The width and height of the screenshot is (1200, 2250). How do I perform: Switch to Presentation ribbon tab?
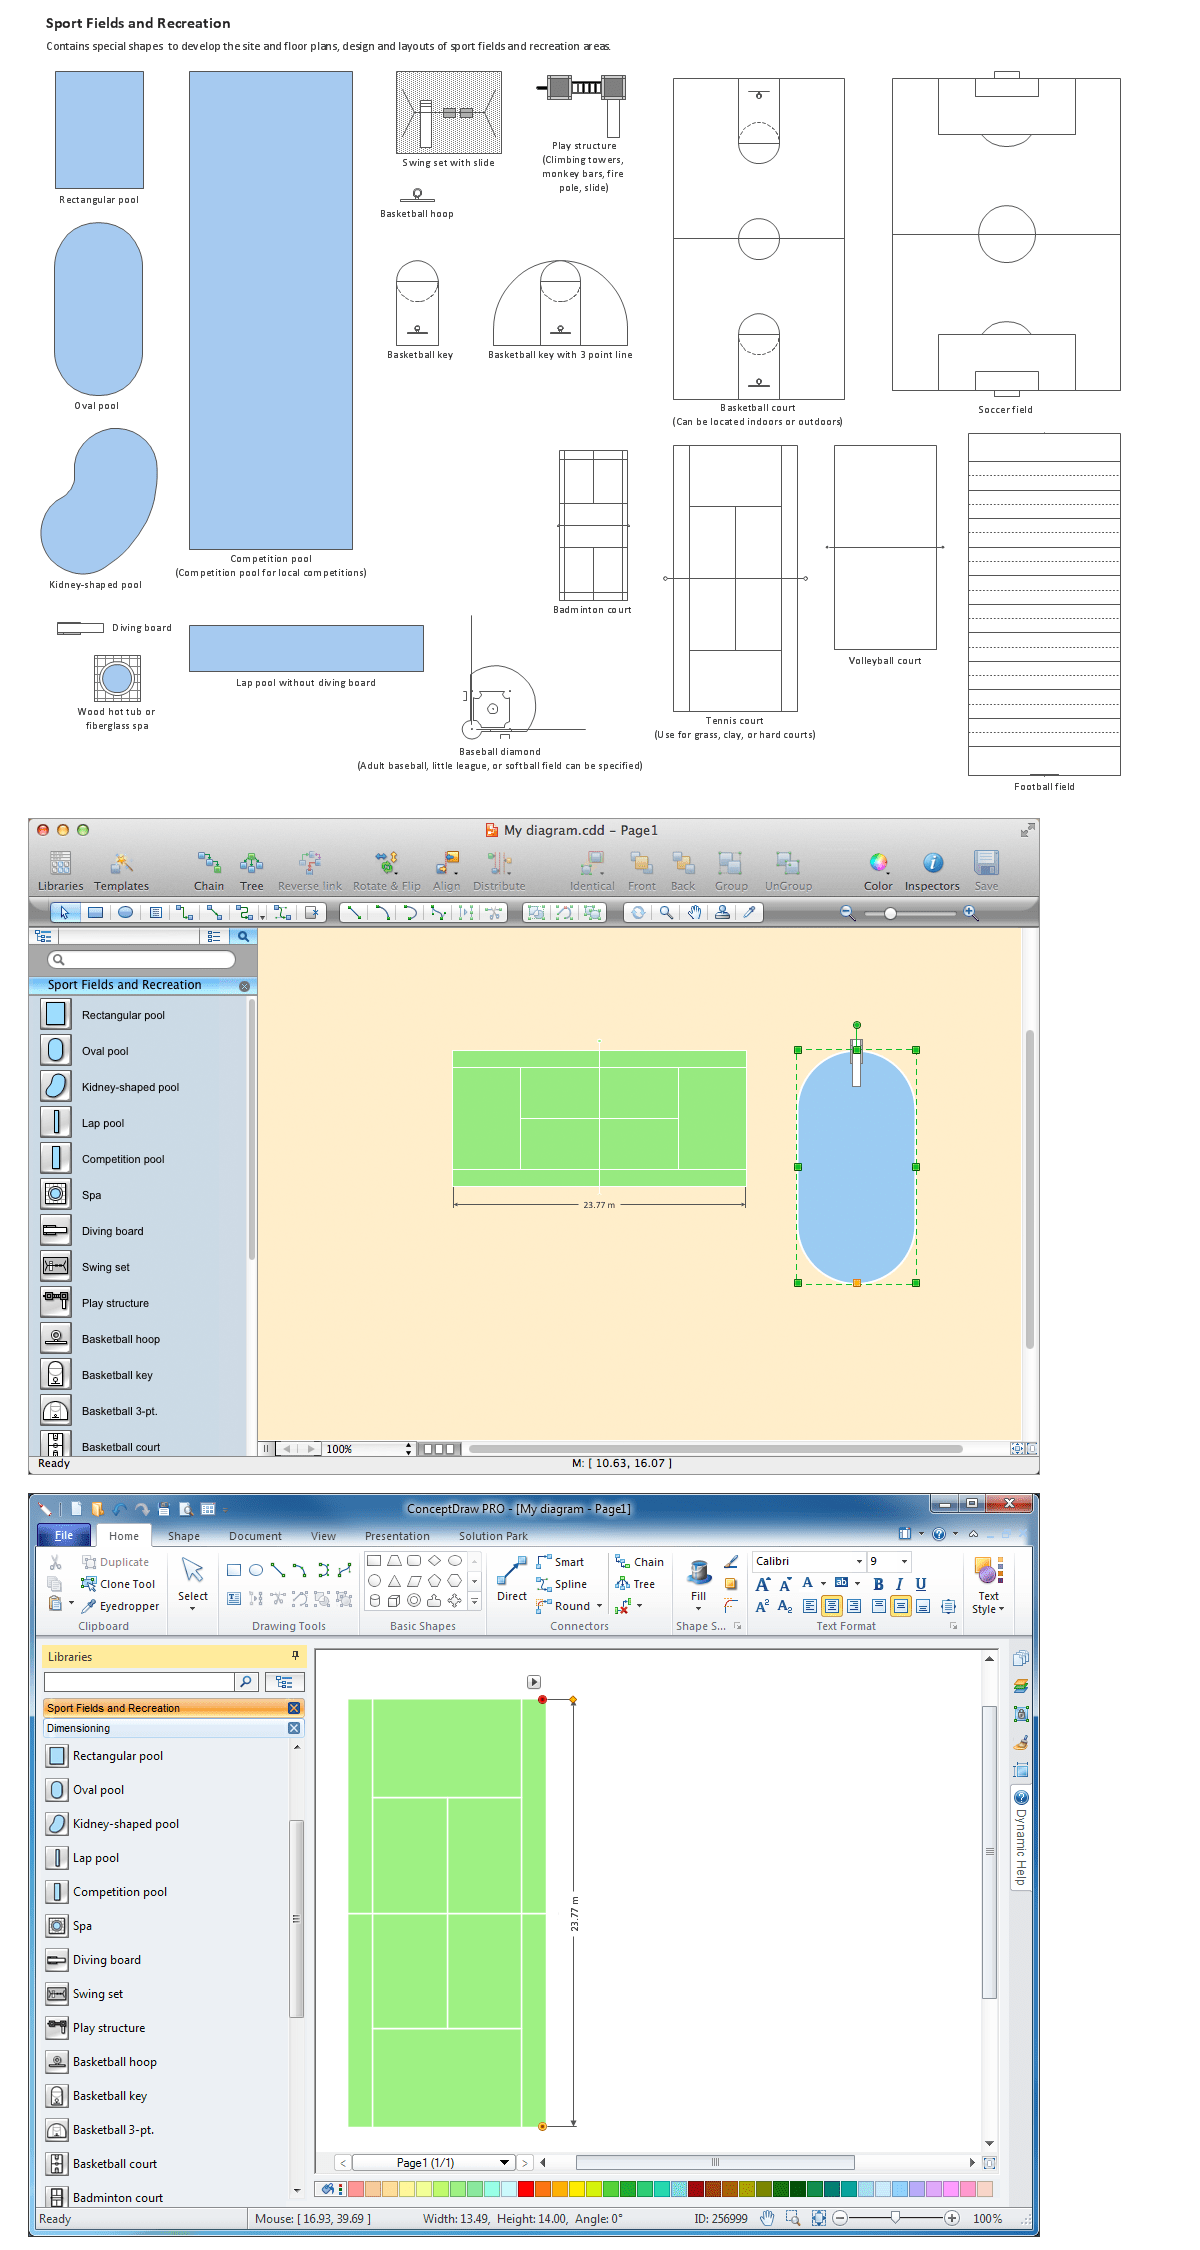click(x=397, y=1536)
